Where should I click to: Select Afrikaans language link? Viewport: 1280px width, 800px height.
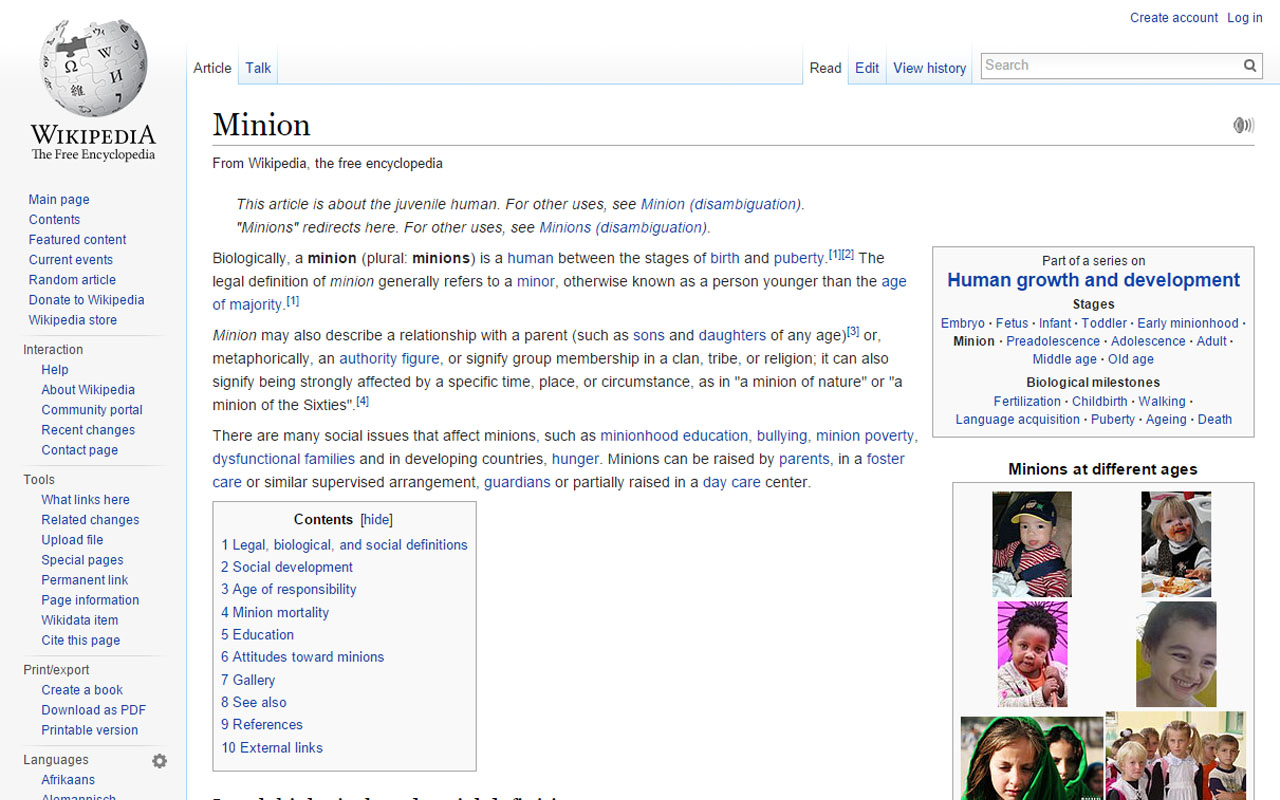(x=68, y=780)
